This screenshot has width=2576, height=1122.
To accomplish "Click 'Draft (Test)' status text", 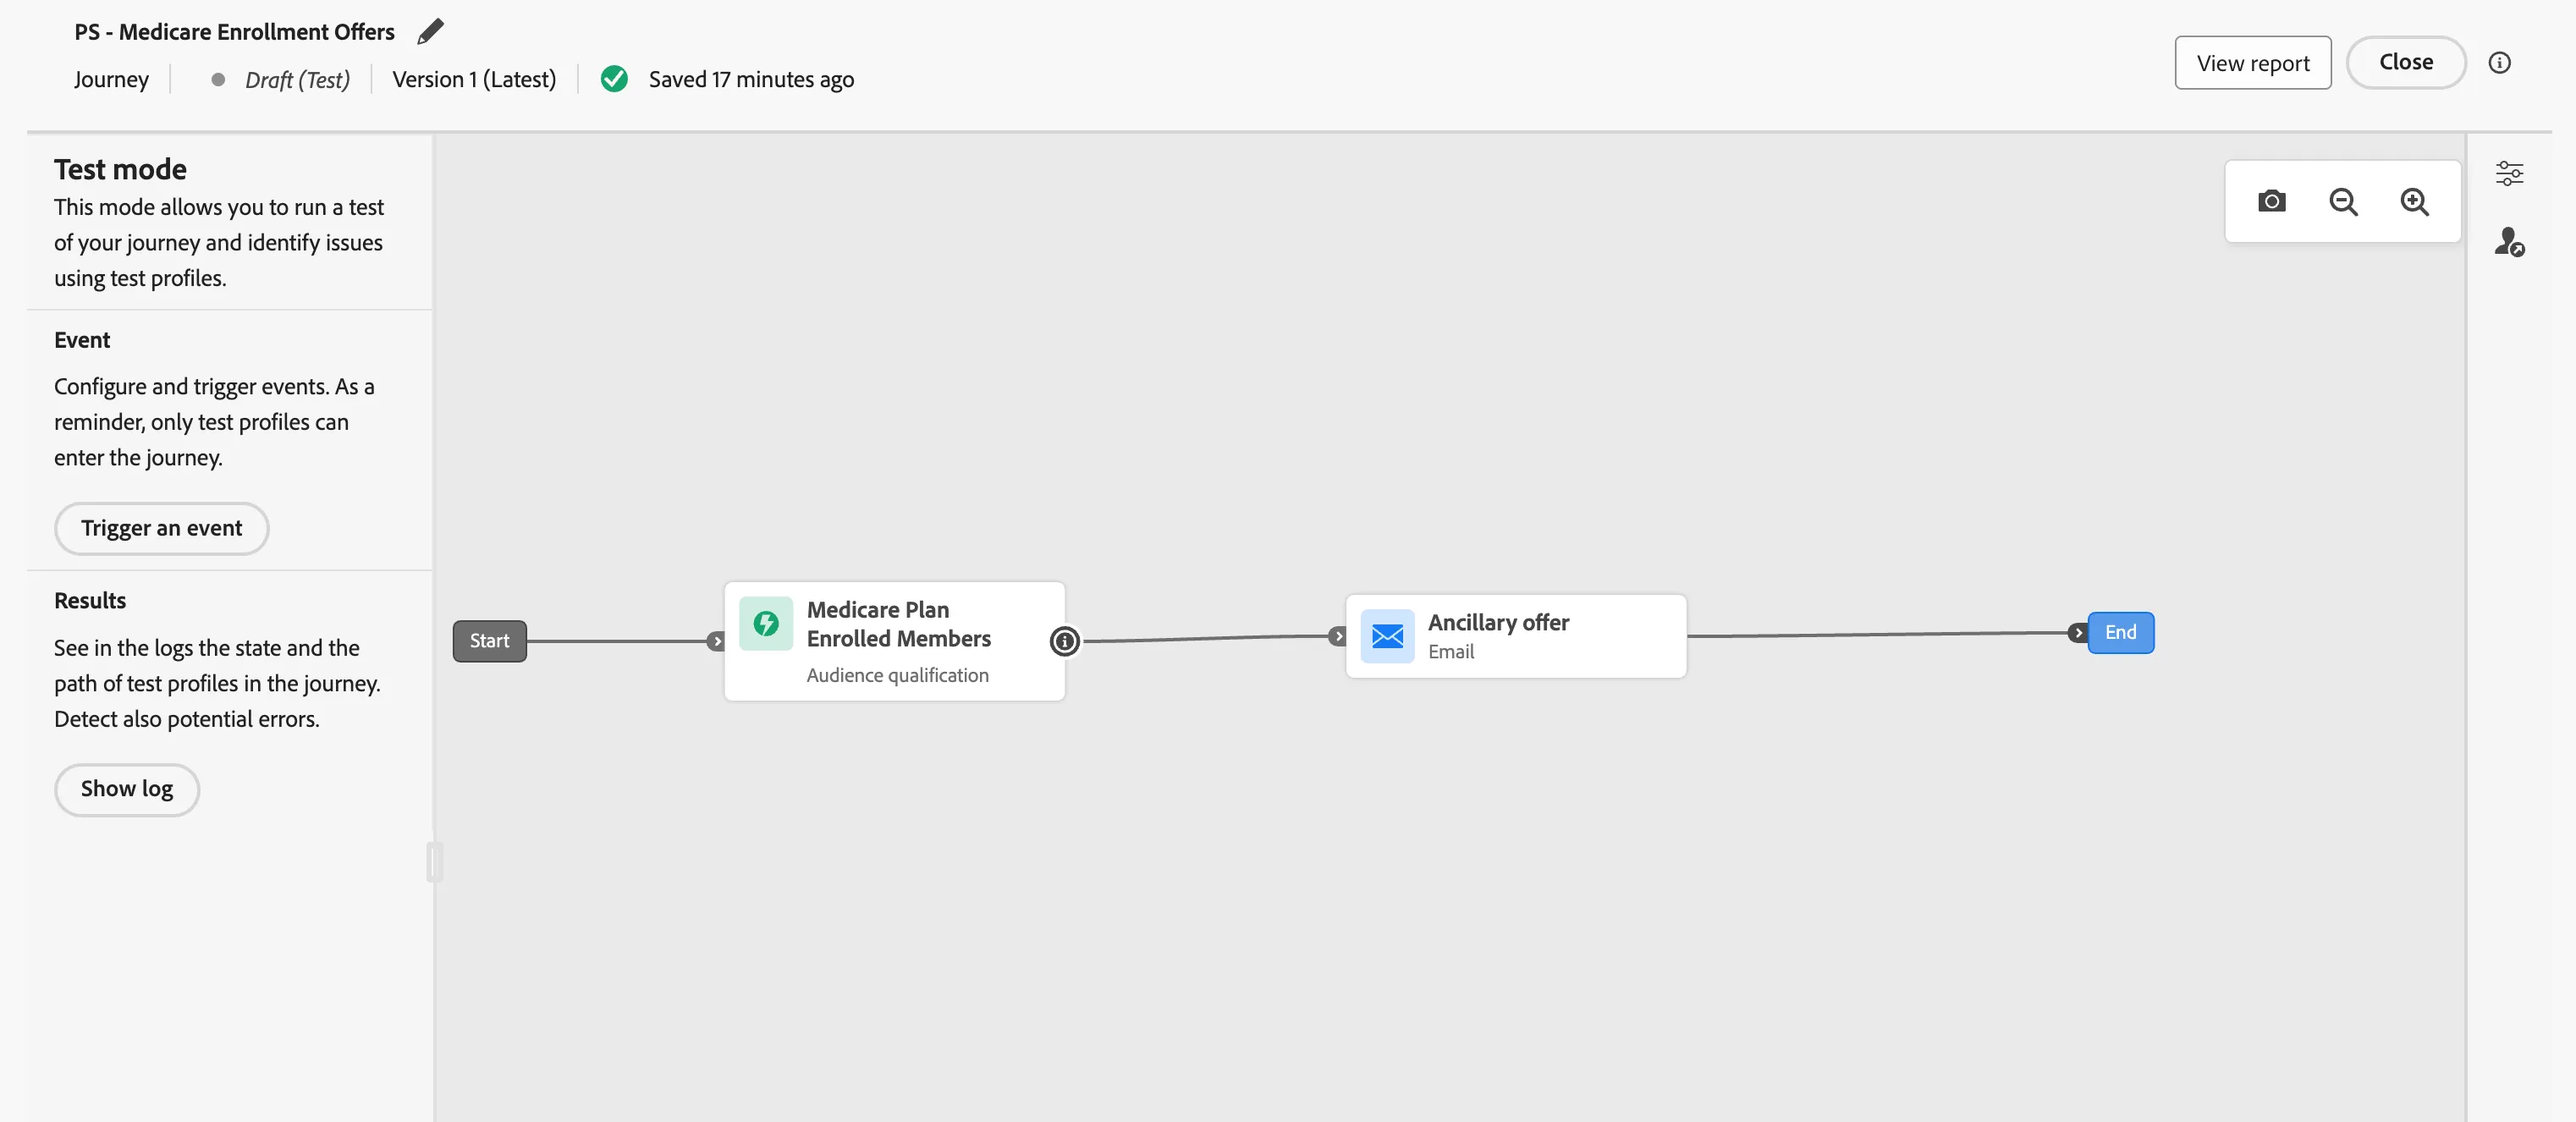I will click(x=297, y=79).
